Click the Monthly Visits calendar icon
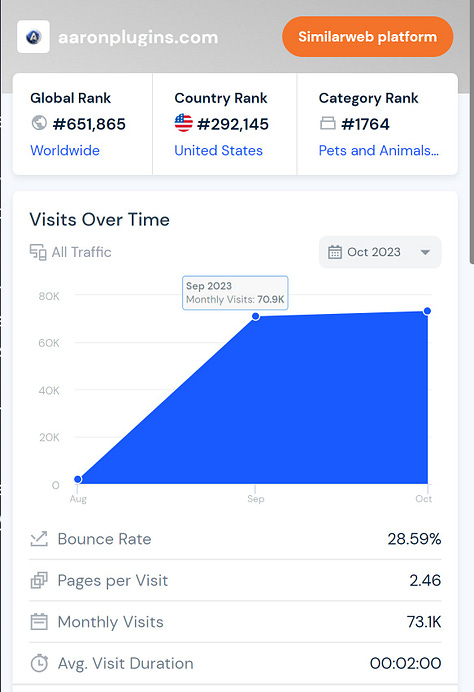474x692 pixels. pyautogui.click(x=39, y=622)
